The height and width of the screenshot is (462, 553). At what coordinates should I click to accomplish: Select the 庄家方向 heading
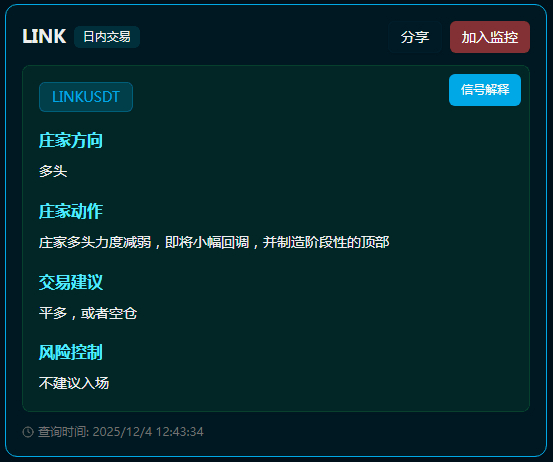pyautogui.click(x=71, y=140)
